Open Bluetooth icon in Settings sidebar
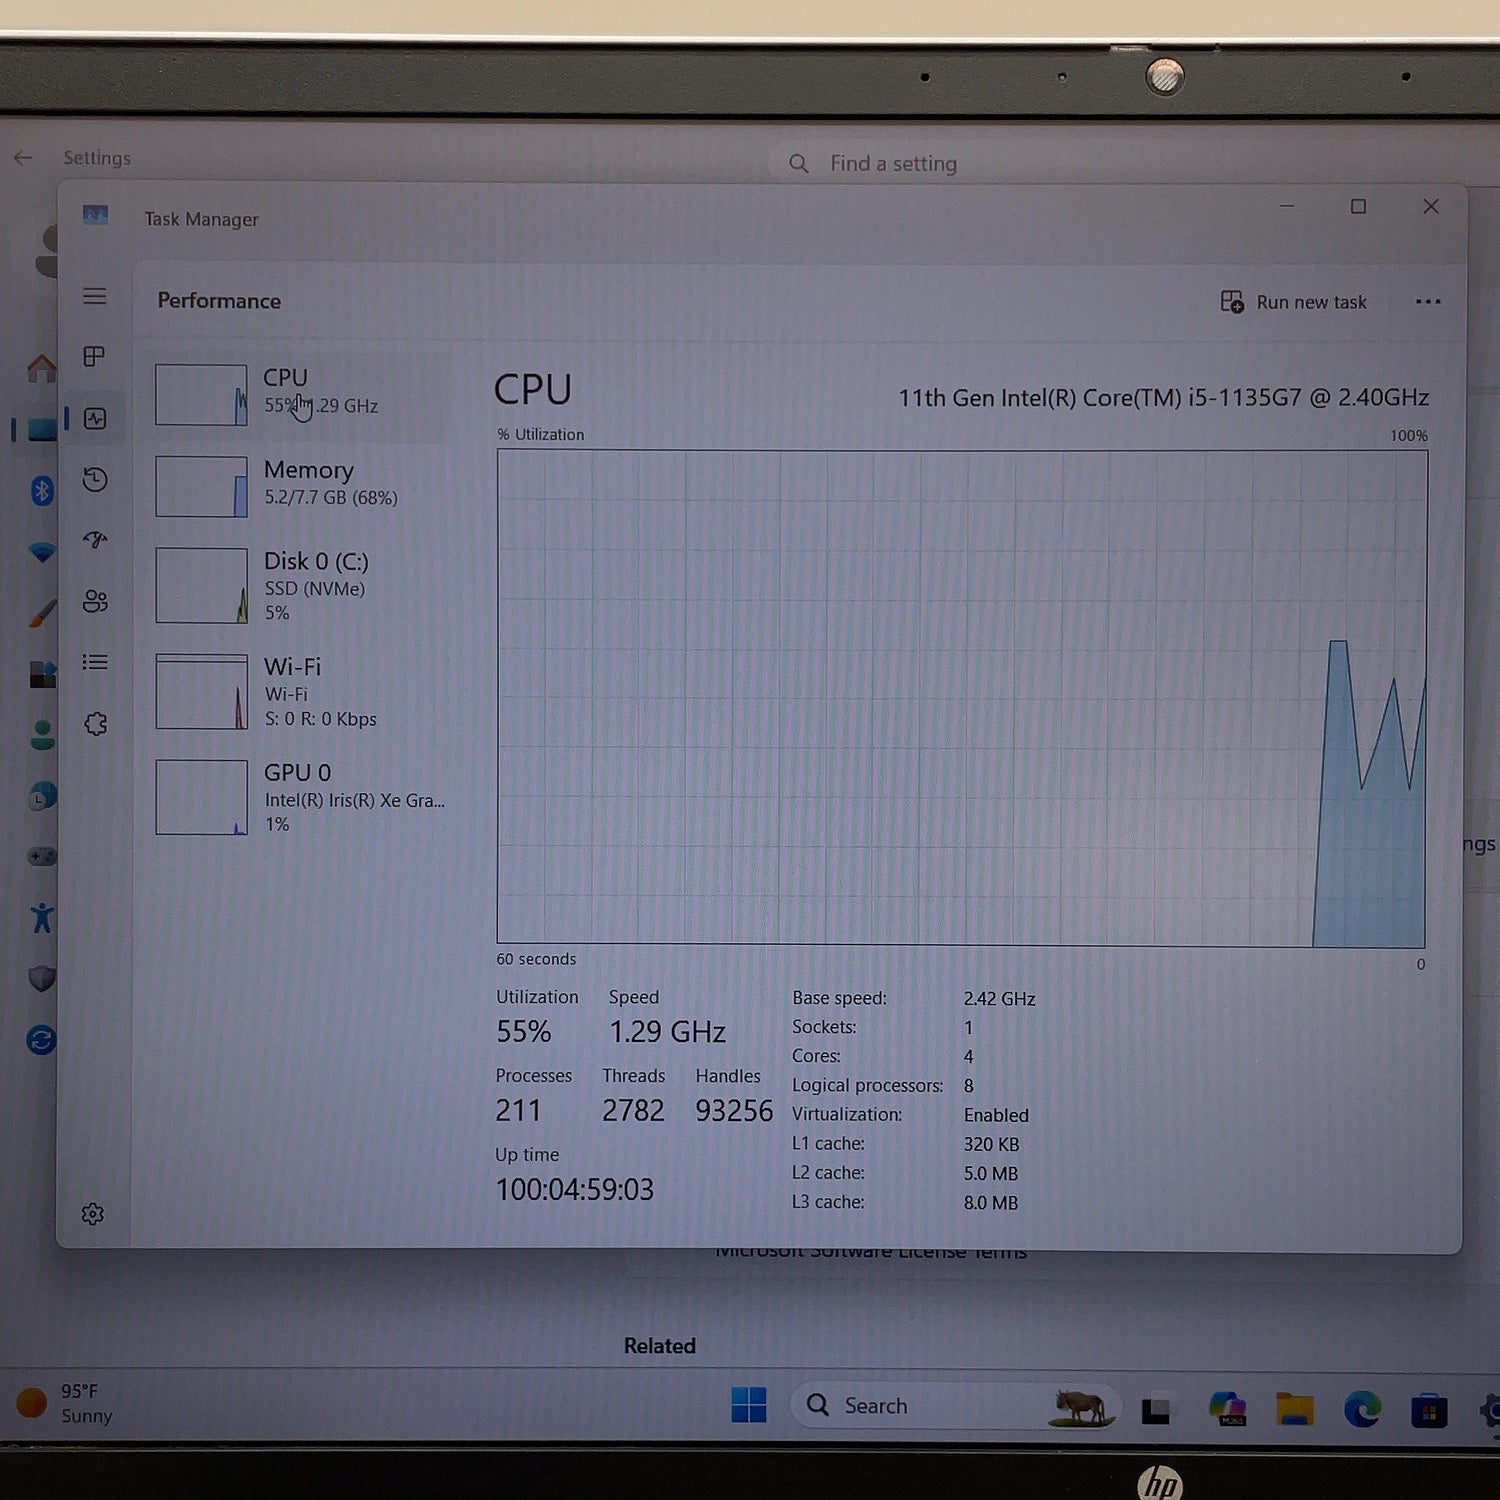 click(x=41, y=490)
